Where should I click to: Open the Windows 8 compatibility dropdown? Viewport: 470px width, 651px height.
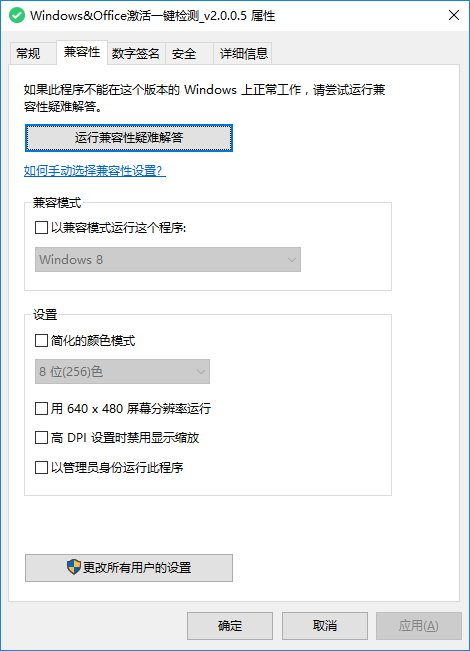tap(168, 259)
